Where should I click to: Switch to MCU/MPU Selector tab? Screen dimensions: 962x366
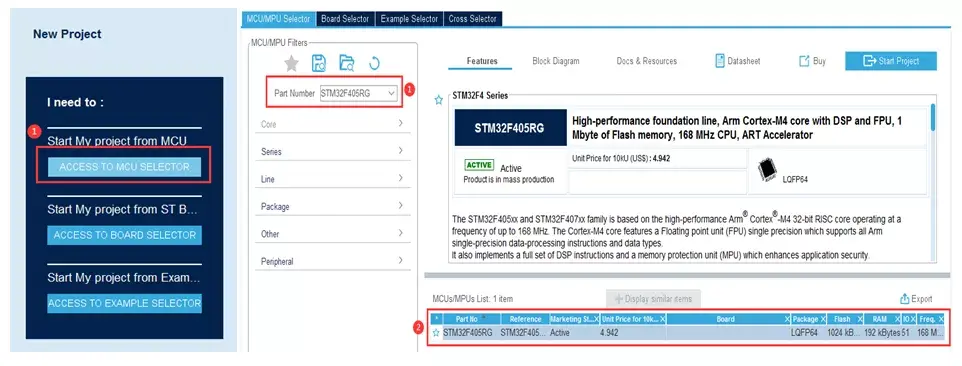[x=279, y=19]
